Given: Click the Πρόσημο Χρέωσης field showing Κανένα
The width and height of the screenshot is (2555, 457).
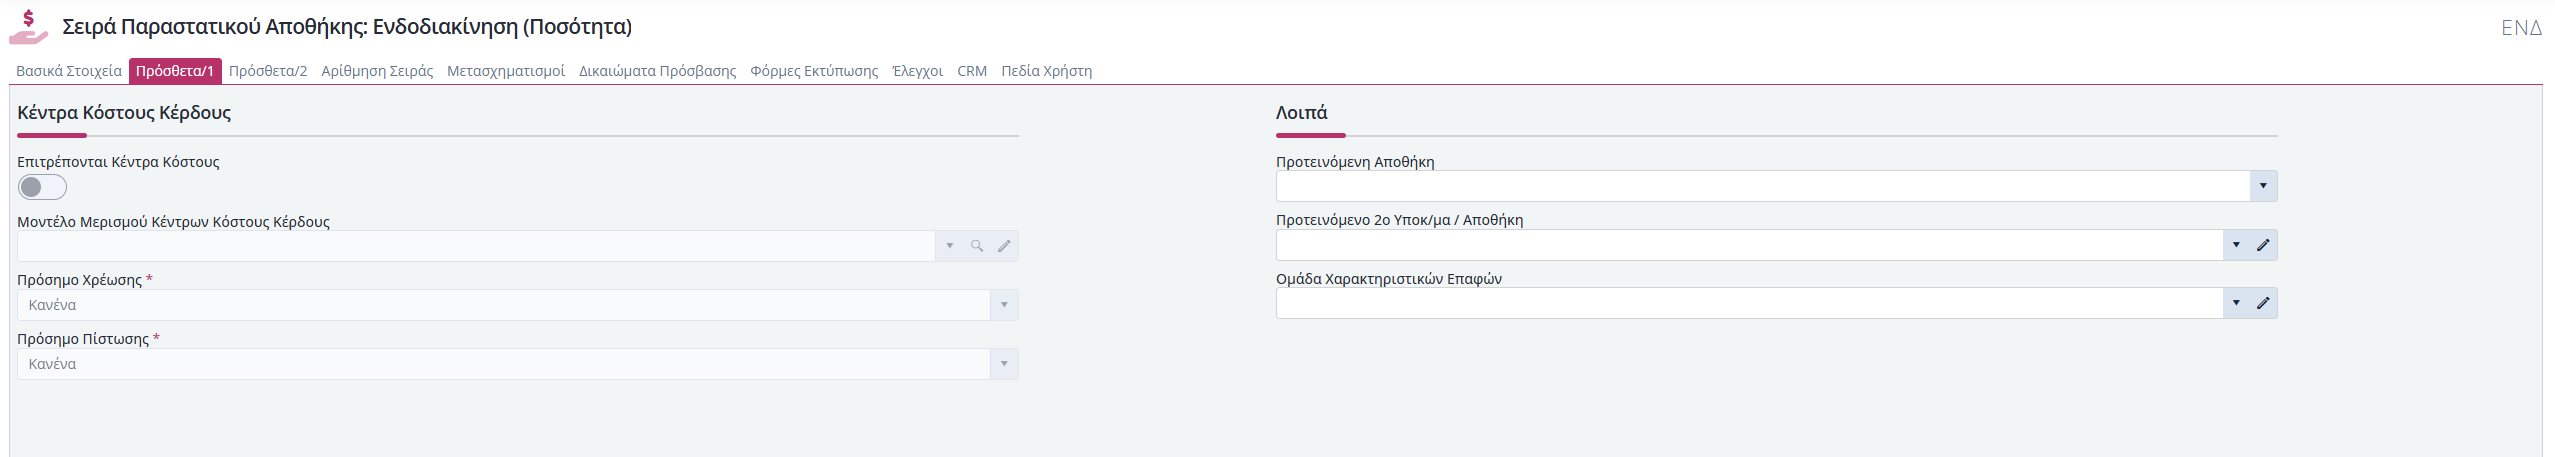Looking at the screenshot, I should point(504,305).
